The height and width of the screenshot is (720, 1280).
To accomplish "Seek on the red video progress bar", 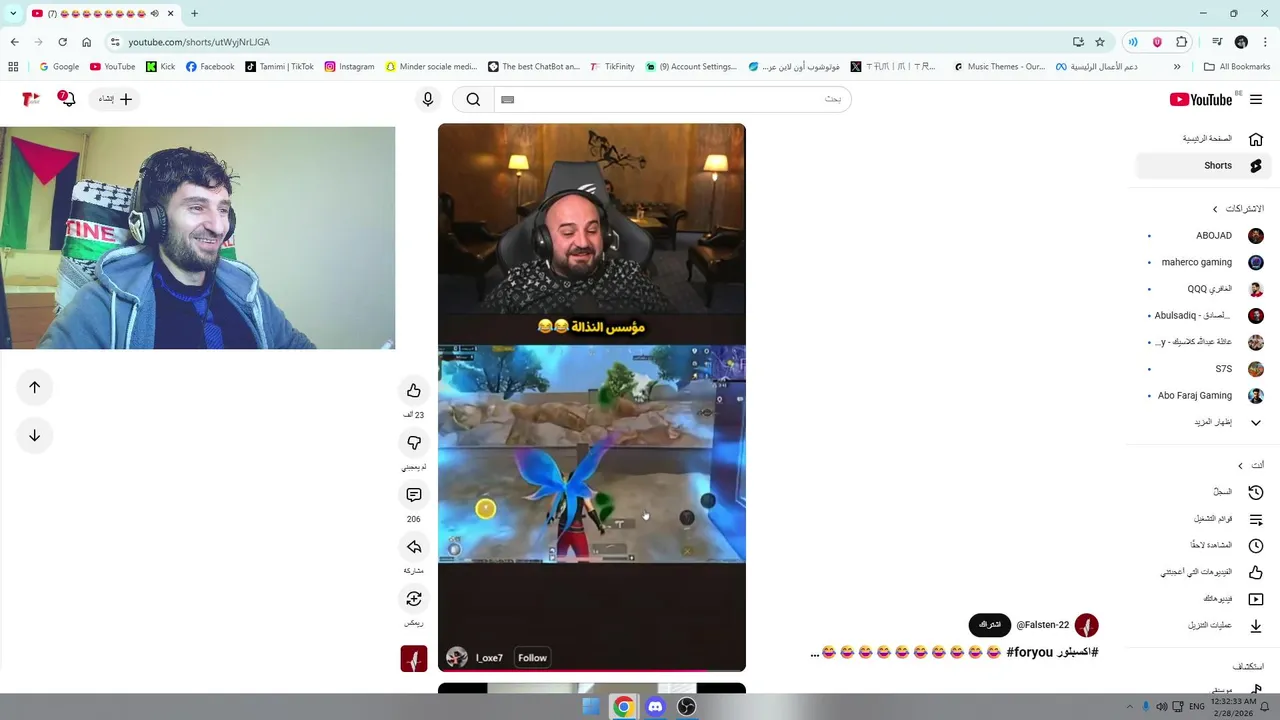I will 592,670.
